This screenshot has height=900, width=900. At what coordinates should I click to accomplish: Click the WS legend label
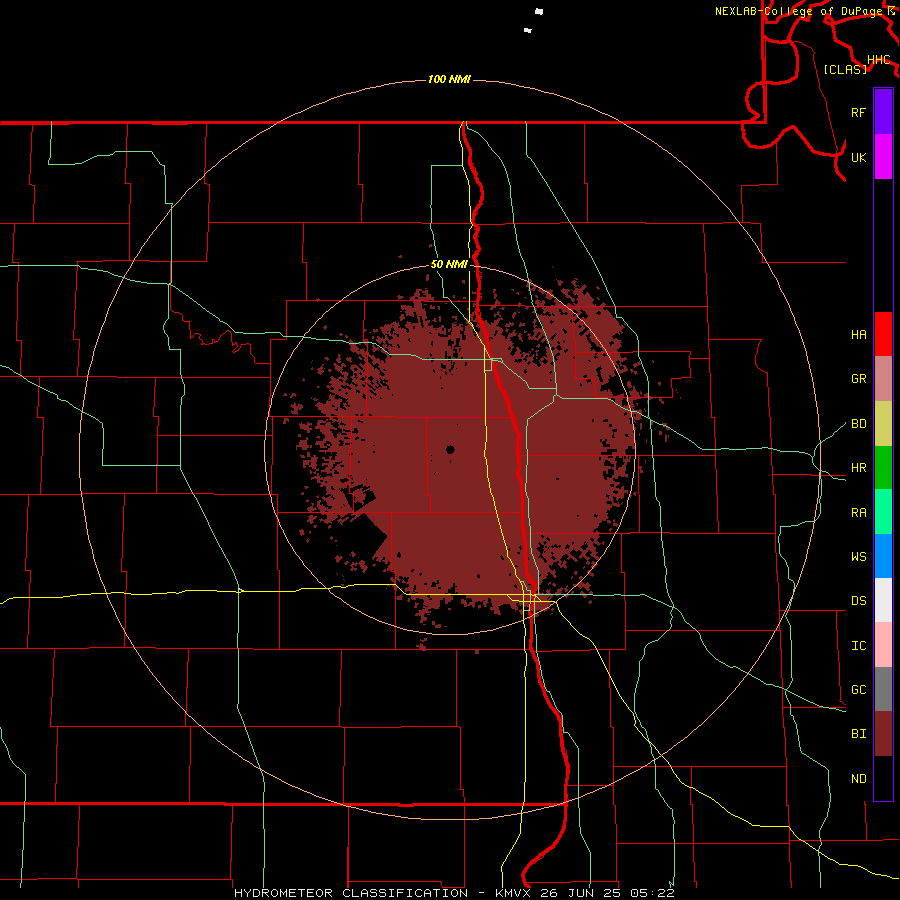(x=858, y=557)
